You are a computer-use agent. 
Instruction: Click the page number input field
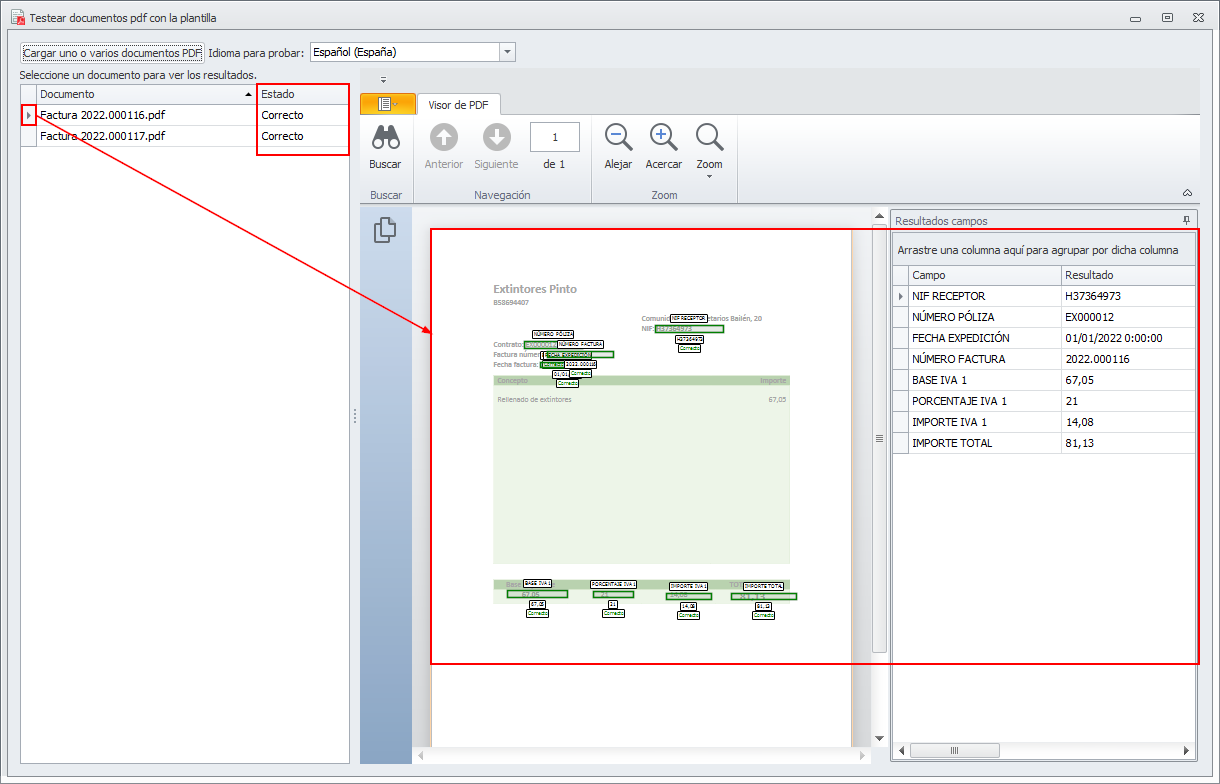coord(555,137)
